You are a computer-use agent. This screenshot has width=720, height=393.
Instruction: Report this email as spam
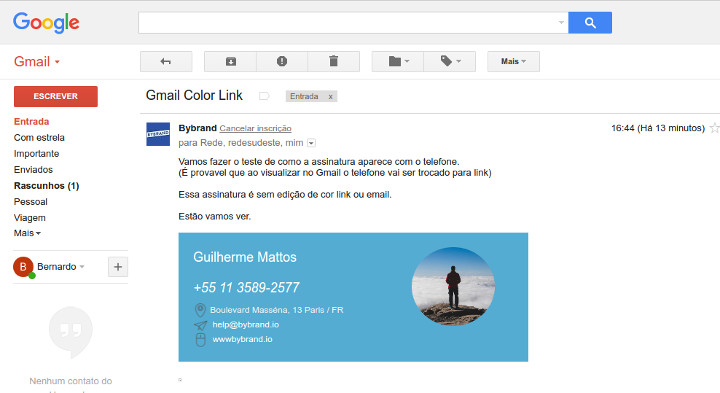282,62
